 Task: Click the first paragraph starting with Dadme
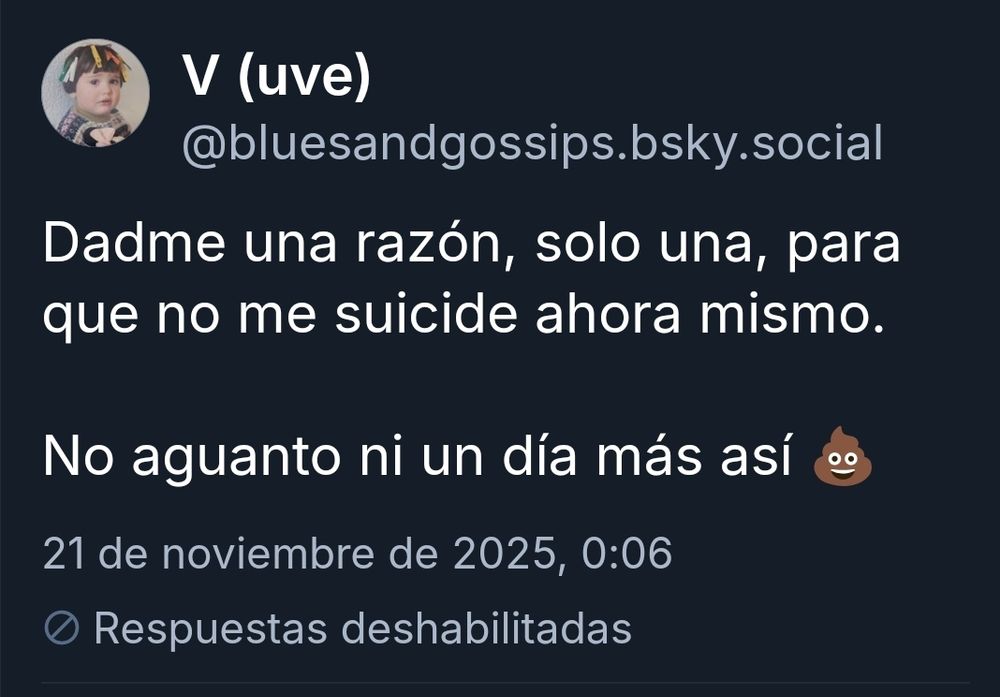(471, 279)
